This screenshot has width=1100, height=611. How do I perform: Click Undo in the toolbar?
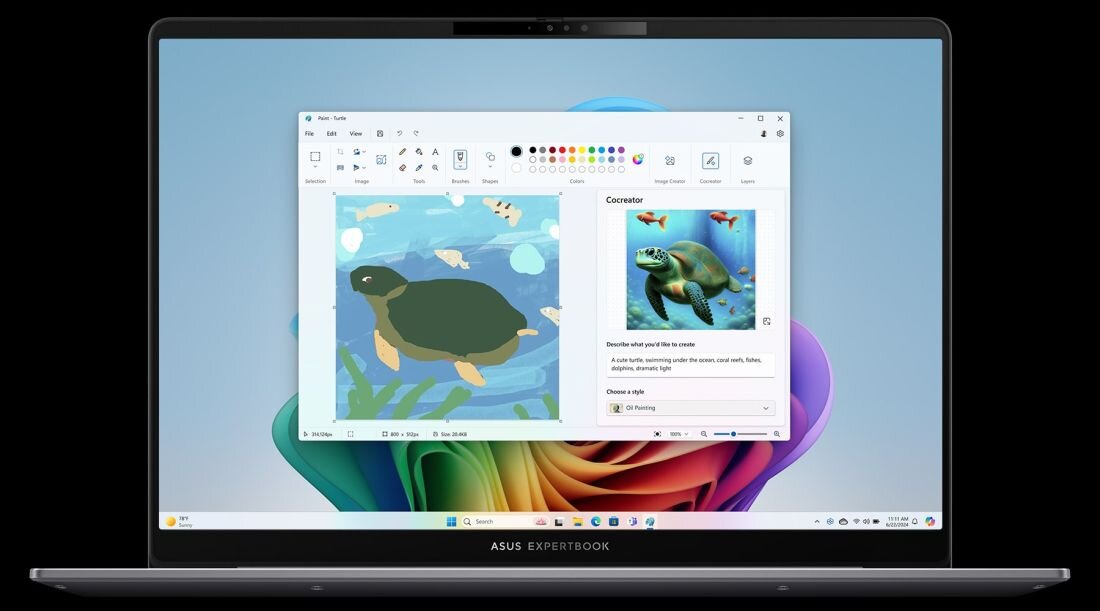click(399, 133)
